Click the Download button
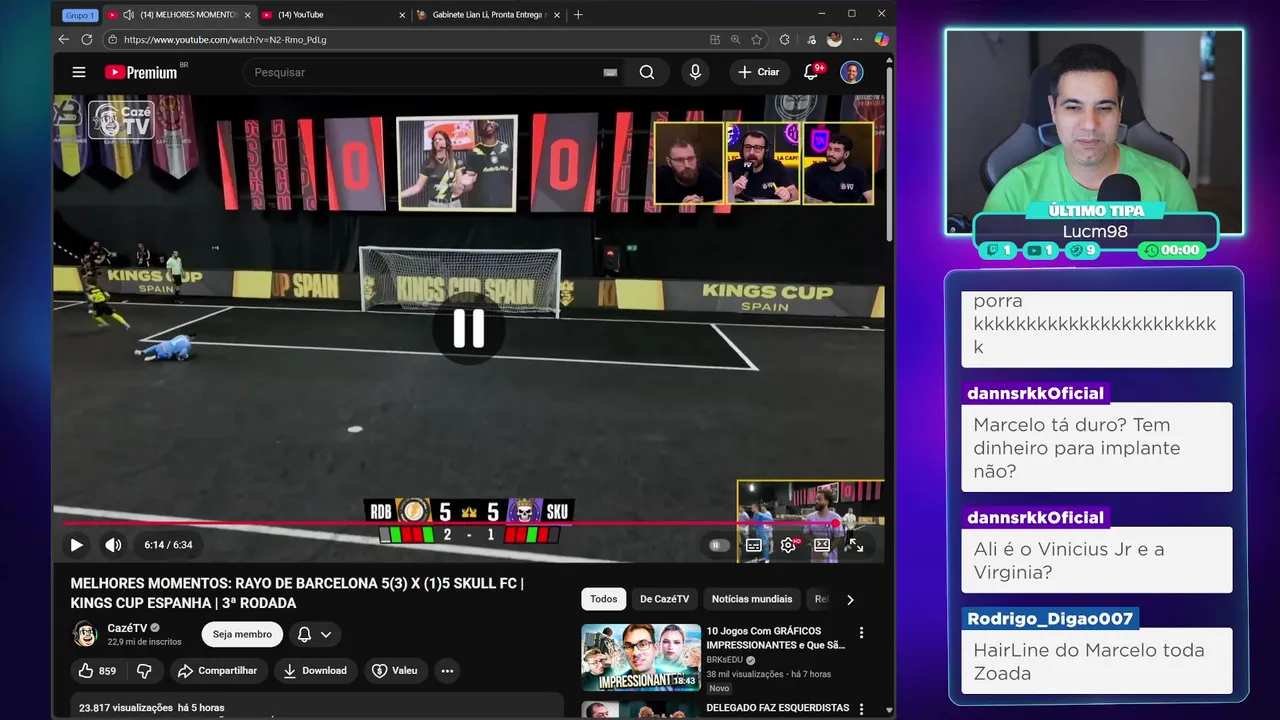 (x=315, y=671)
